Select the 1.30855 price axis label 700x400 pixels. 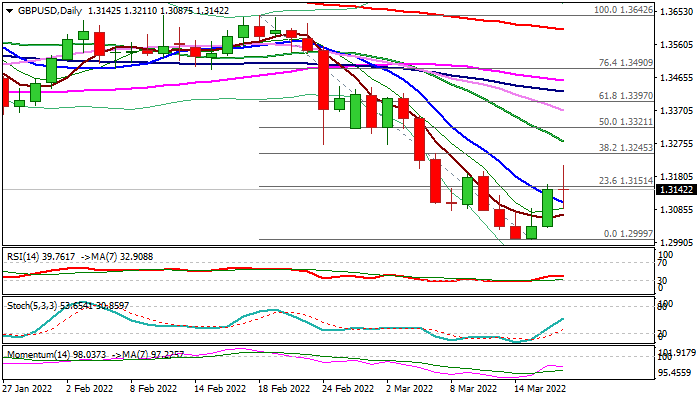click(677, 210)
